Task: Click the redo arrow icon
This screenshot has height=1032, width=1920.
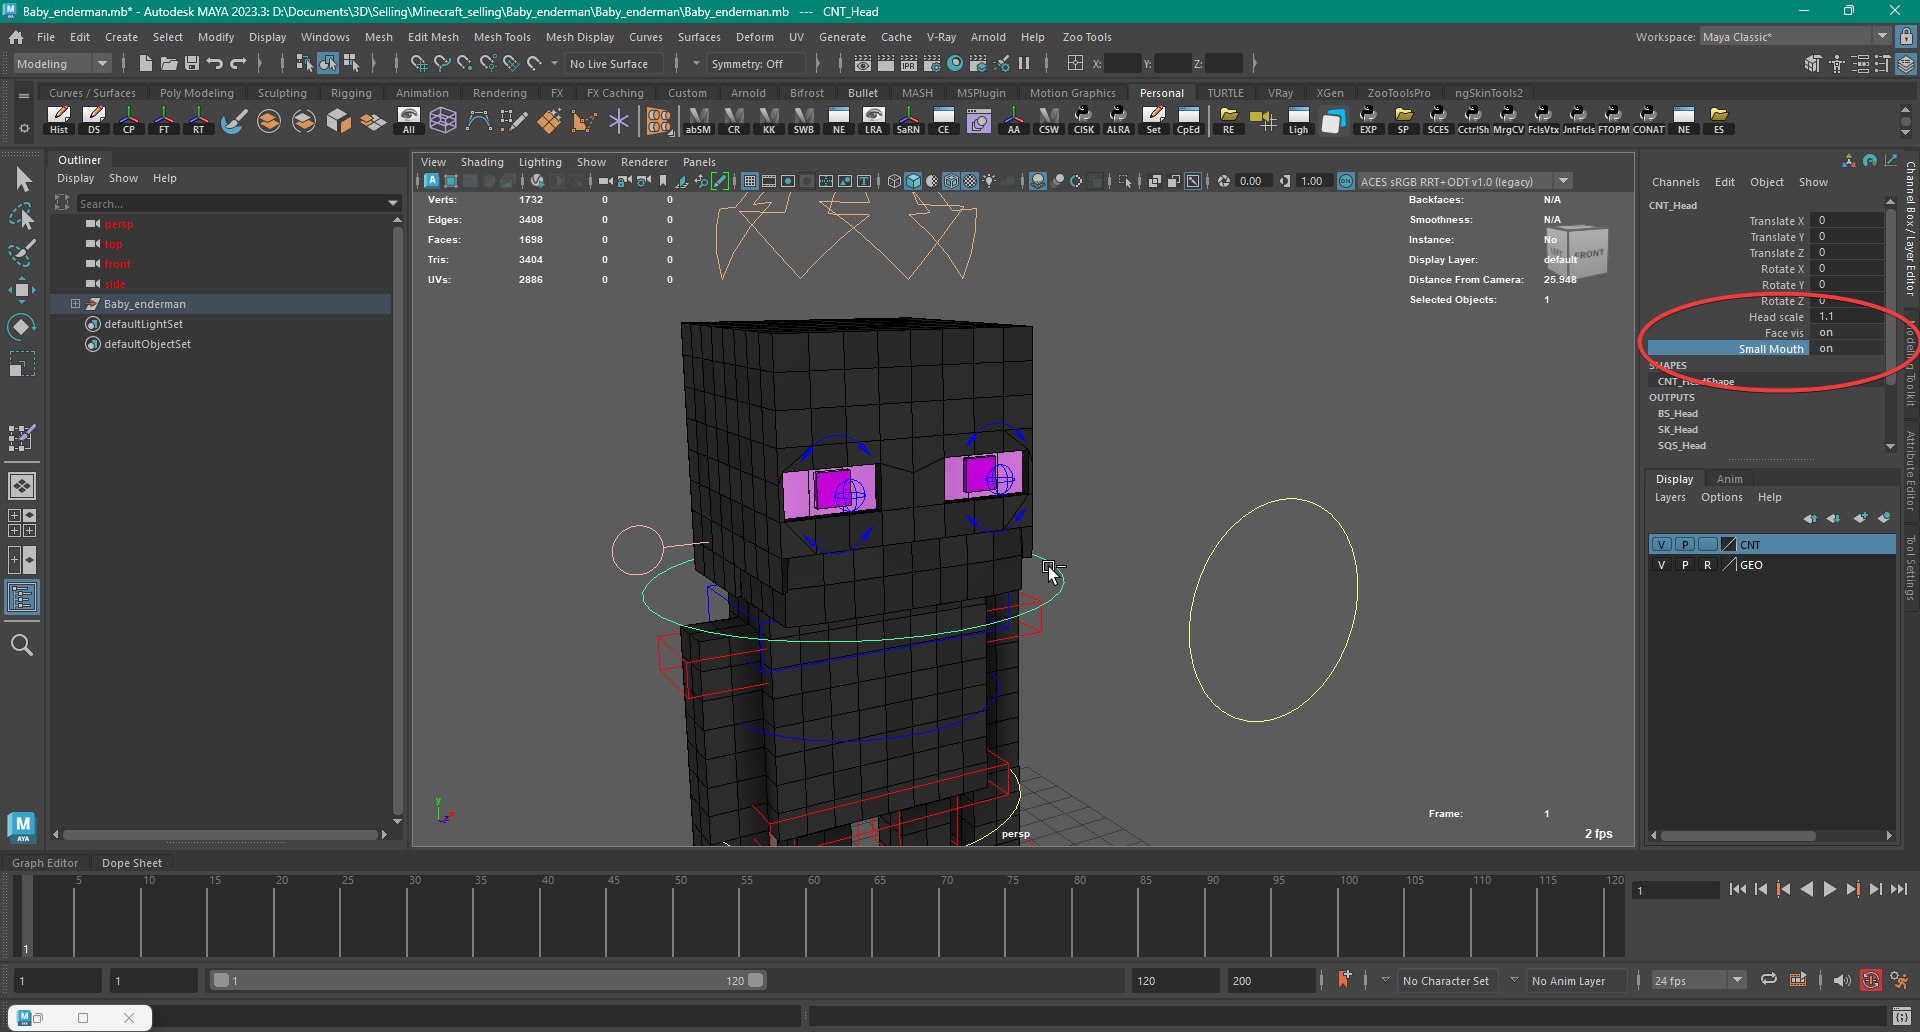Action: point(238,64)
